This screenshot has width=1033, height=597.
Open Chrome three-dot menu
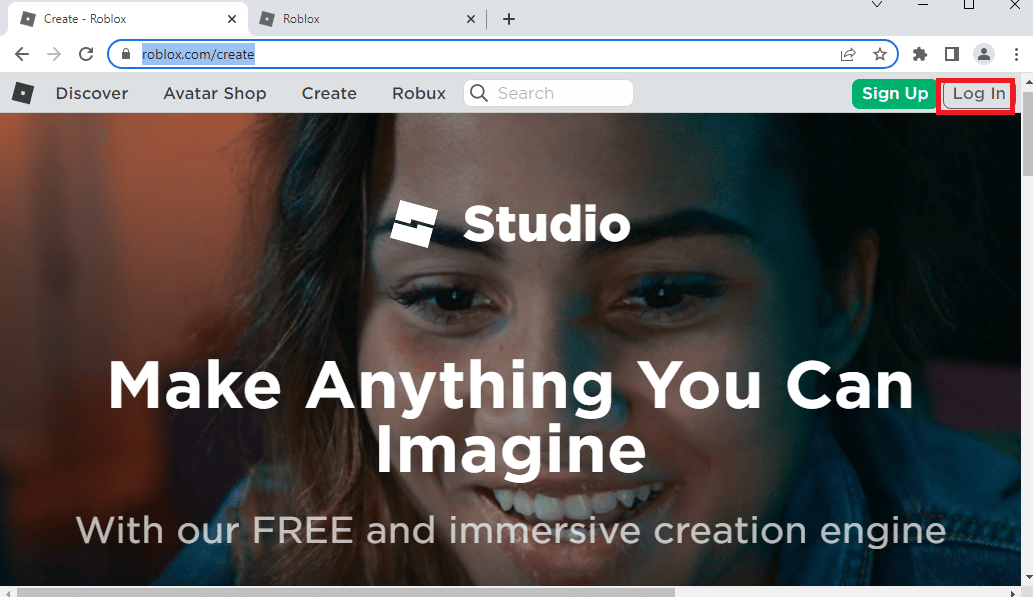[1017, 54]
